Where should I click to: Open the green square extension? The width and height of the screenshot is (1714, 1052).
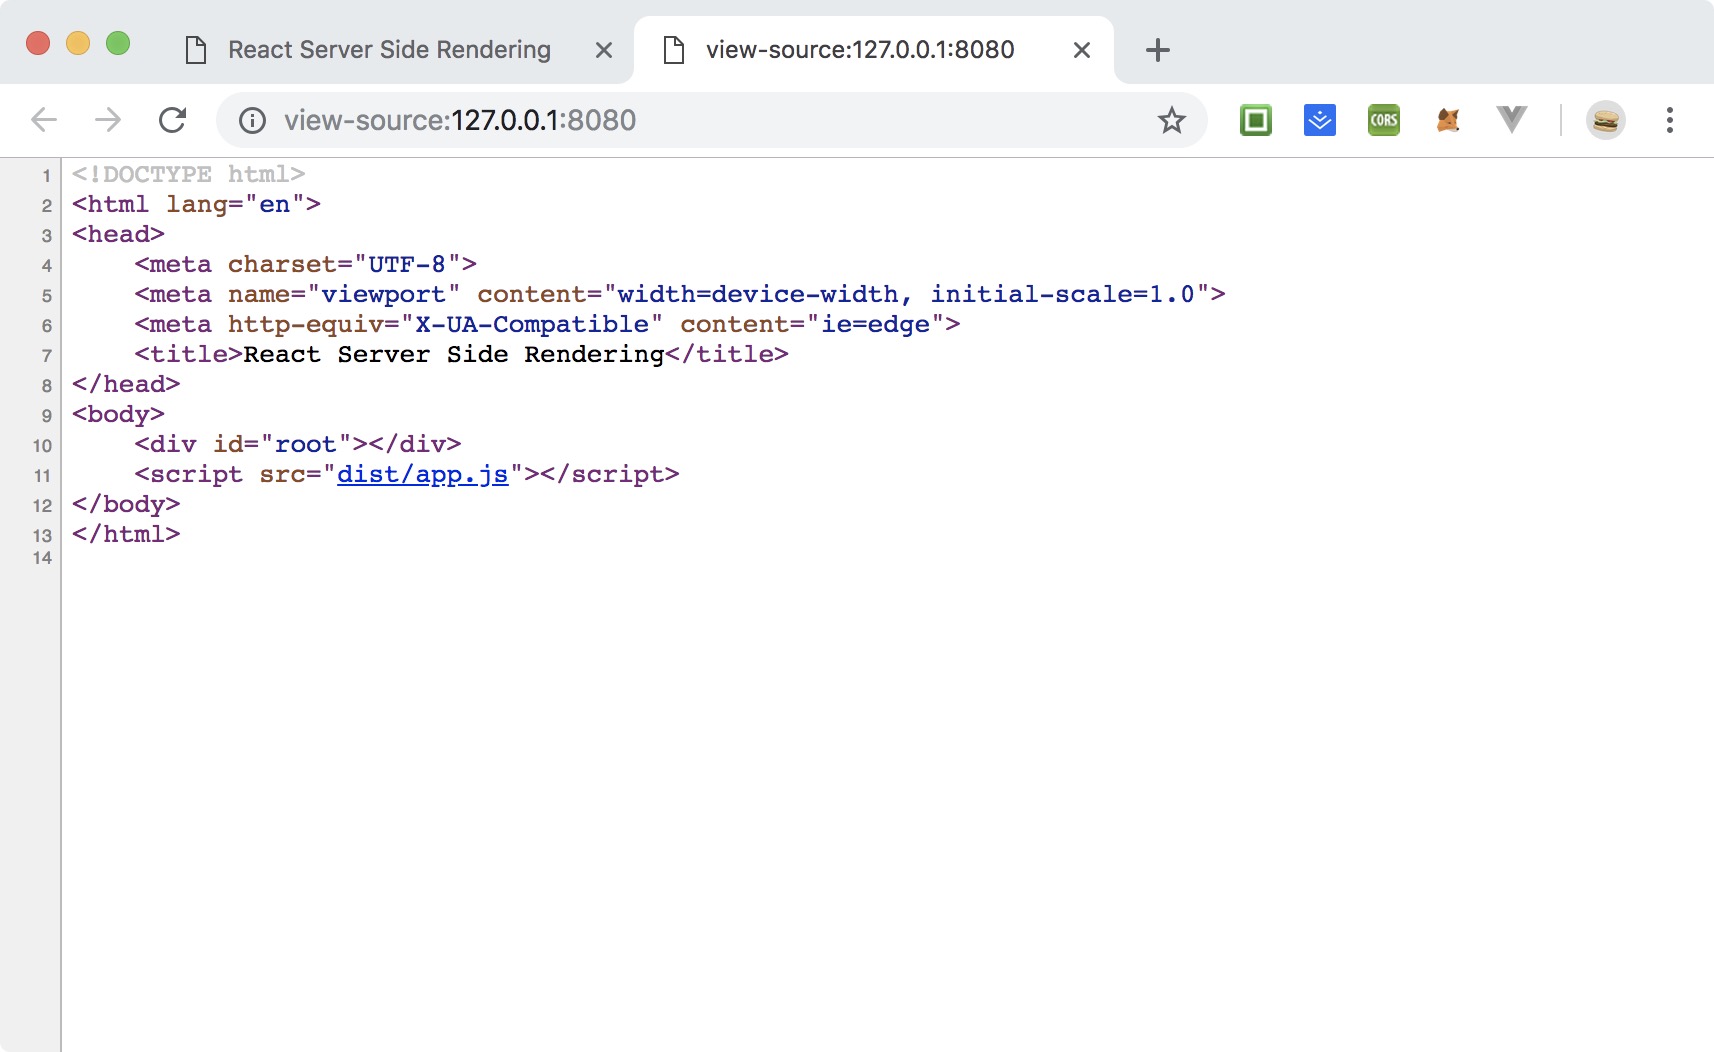click(1256, 121)
